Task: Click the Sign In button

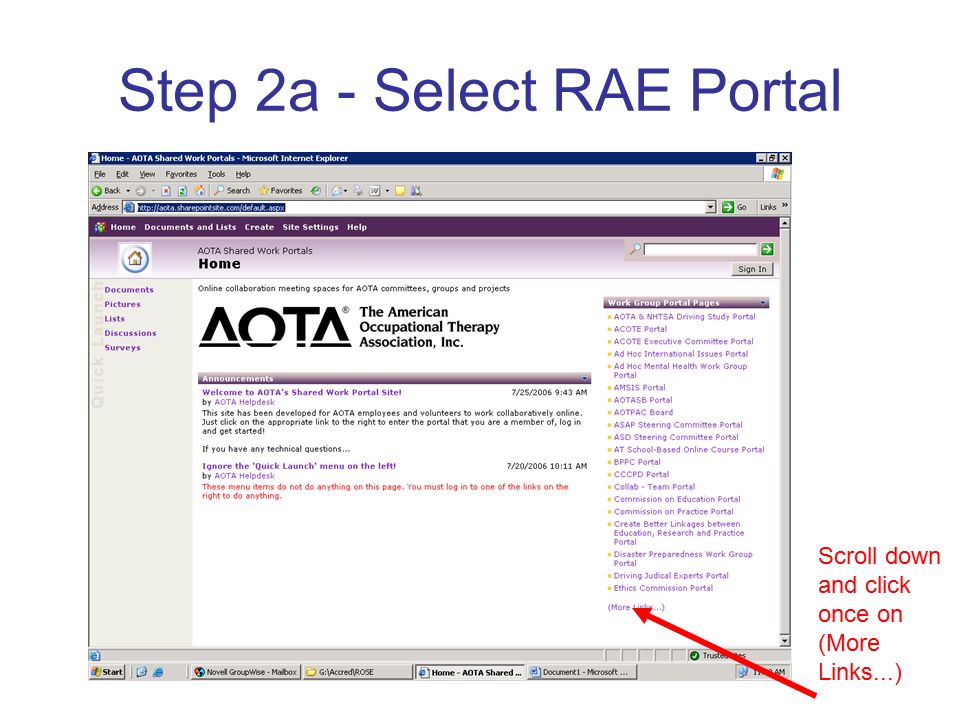Action: pos(752,269)
